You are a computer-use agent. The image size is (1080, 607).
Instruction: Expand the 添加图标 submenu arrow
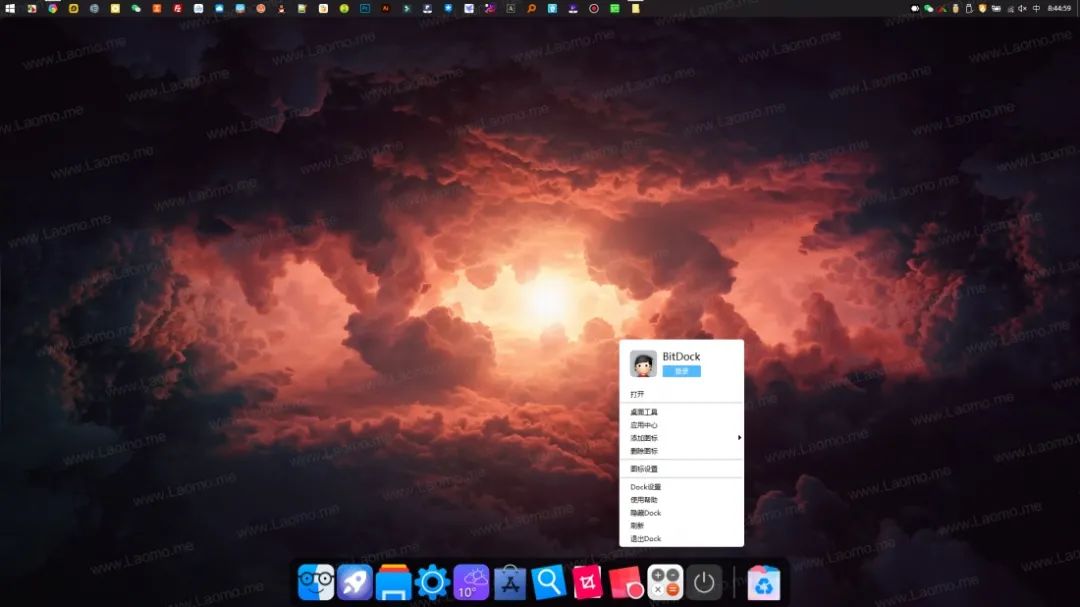tap(737, 438)
